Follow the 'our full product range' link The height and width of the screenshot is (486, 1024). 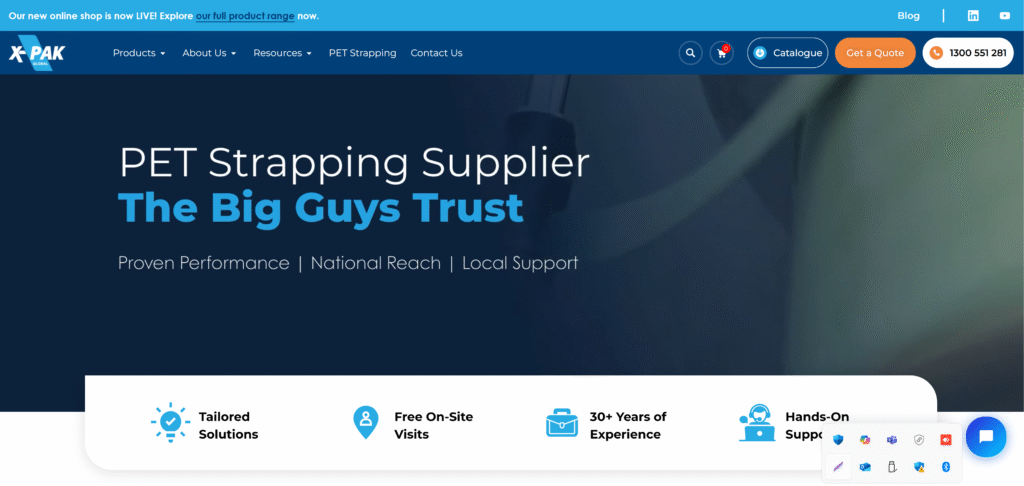[246, 16]
